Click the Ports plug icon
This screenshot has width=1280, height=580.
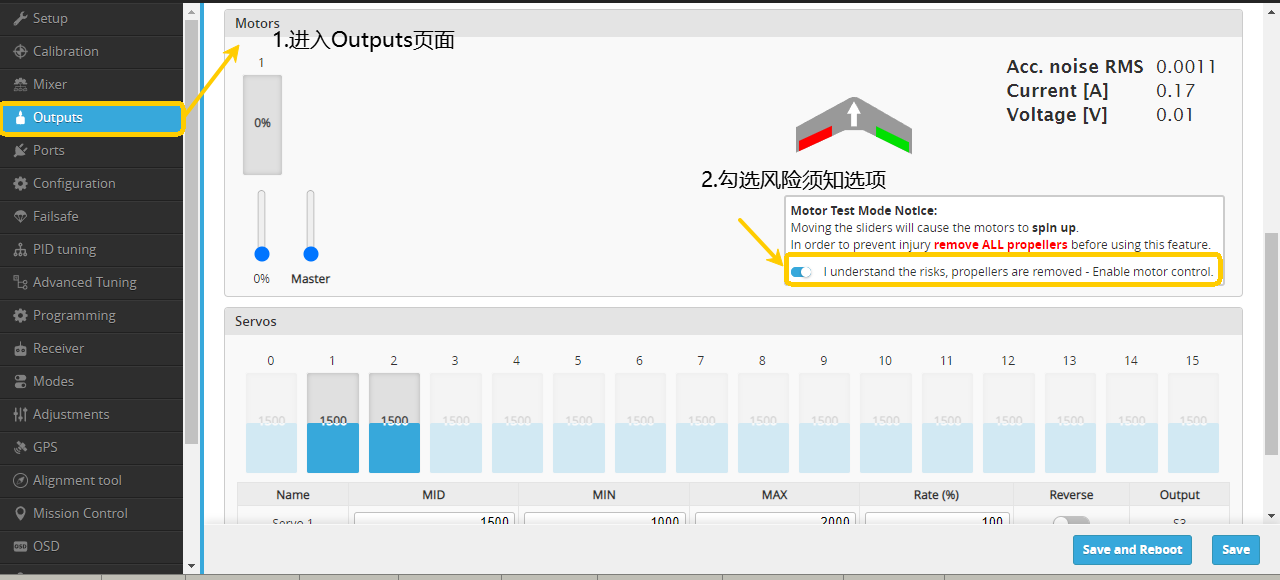point(20,150)
